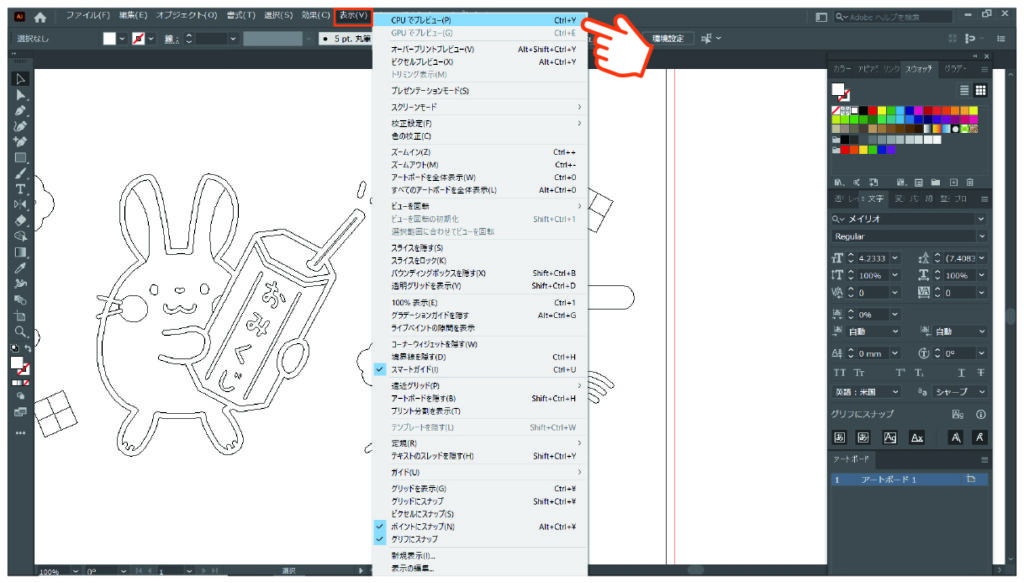Choose プレゼンテーションモード from the menu
The image size is (1024, 583).
(x=480, y=91)
